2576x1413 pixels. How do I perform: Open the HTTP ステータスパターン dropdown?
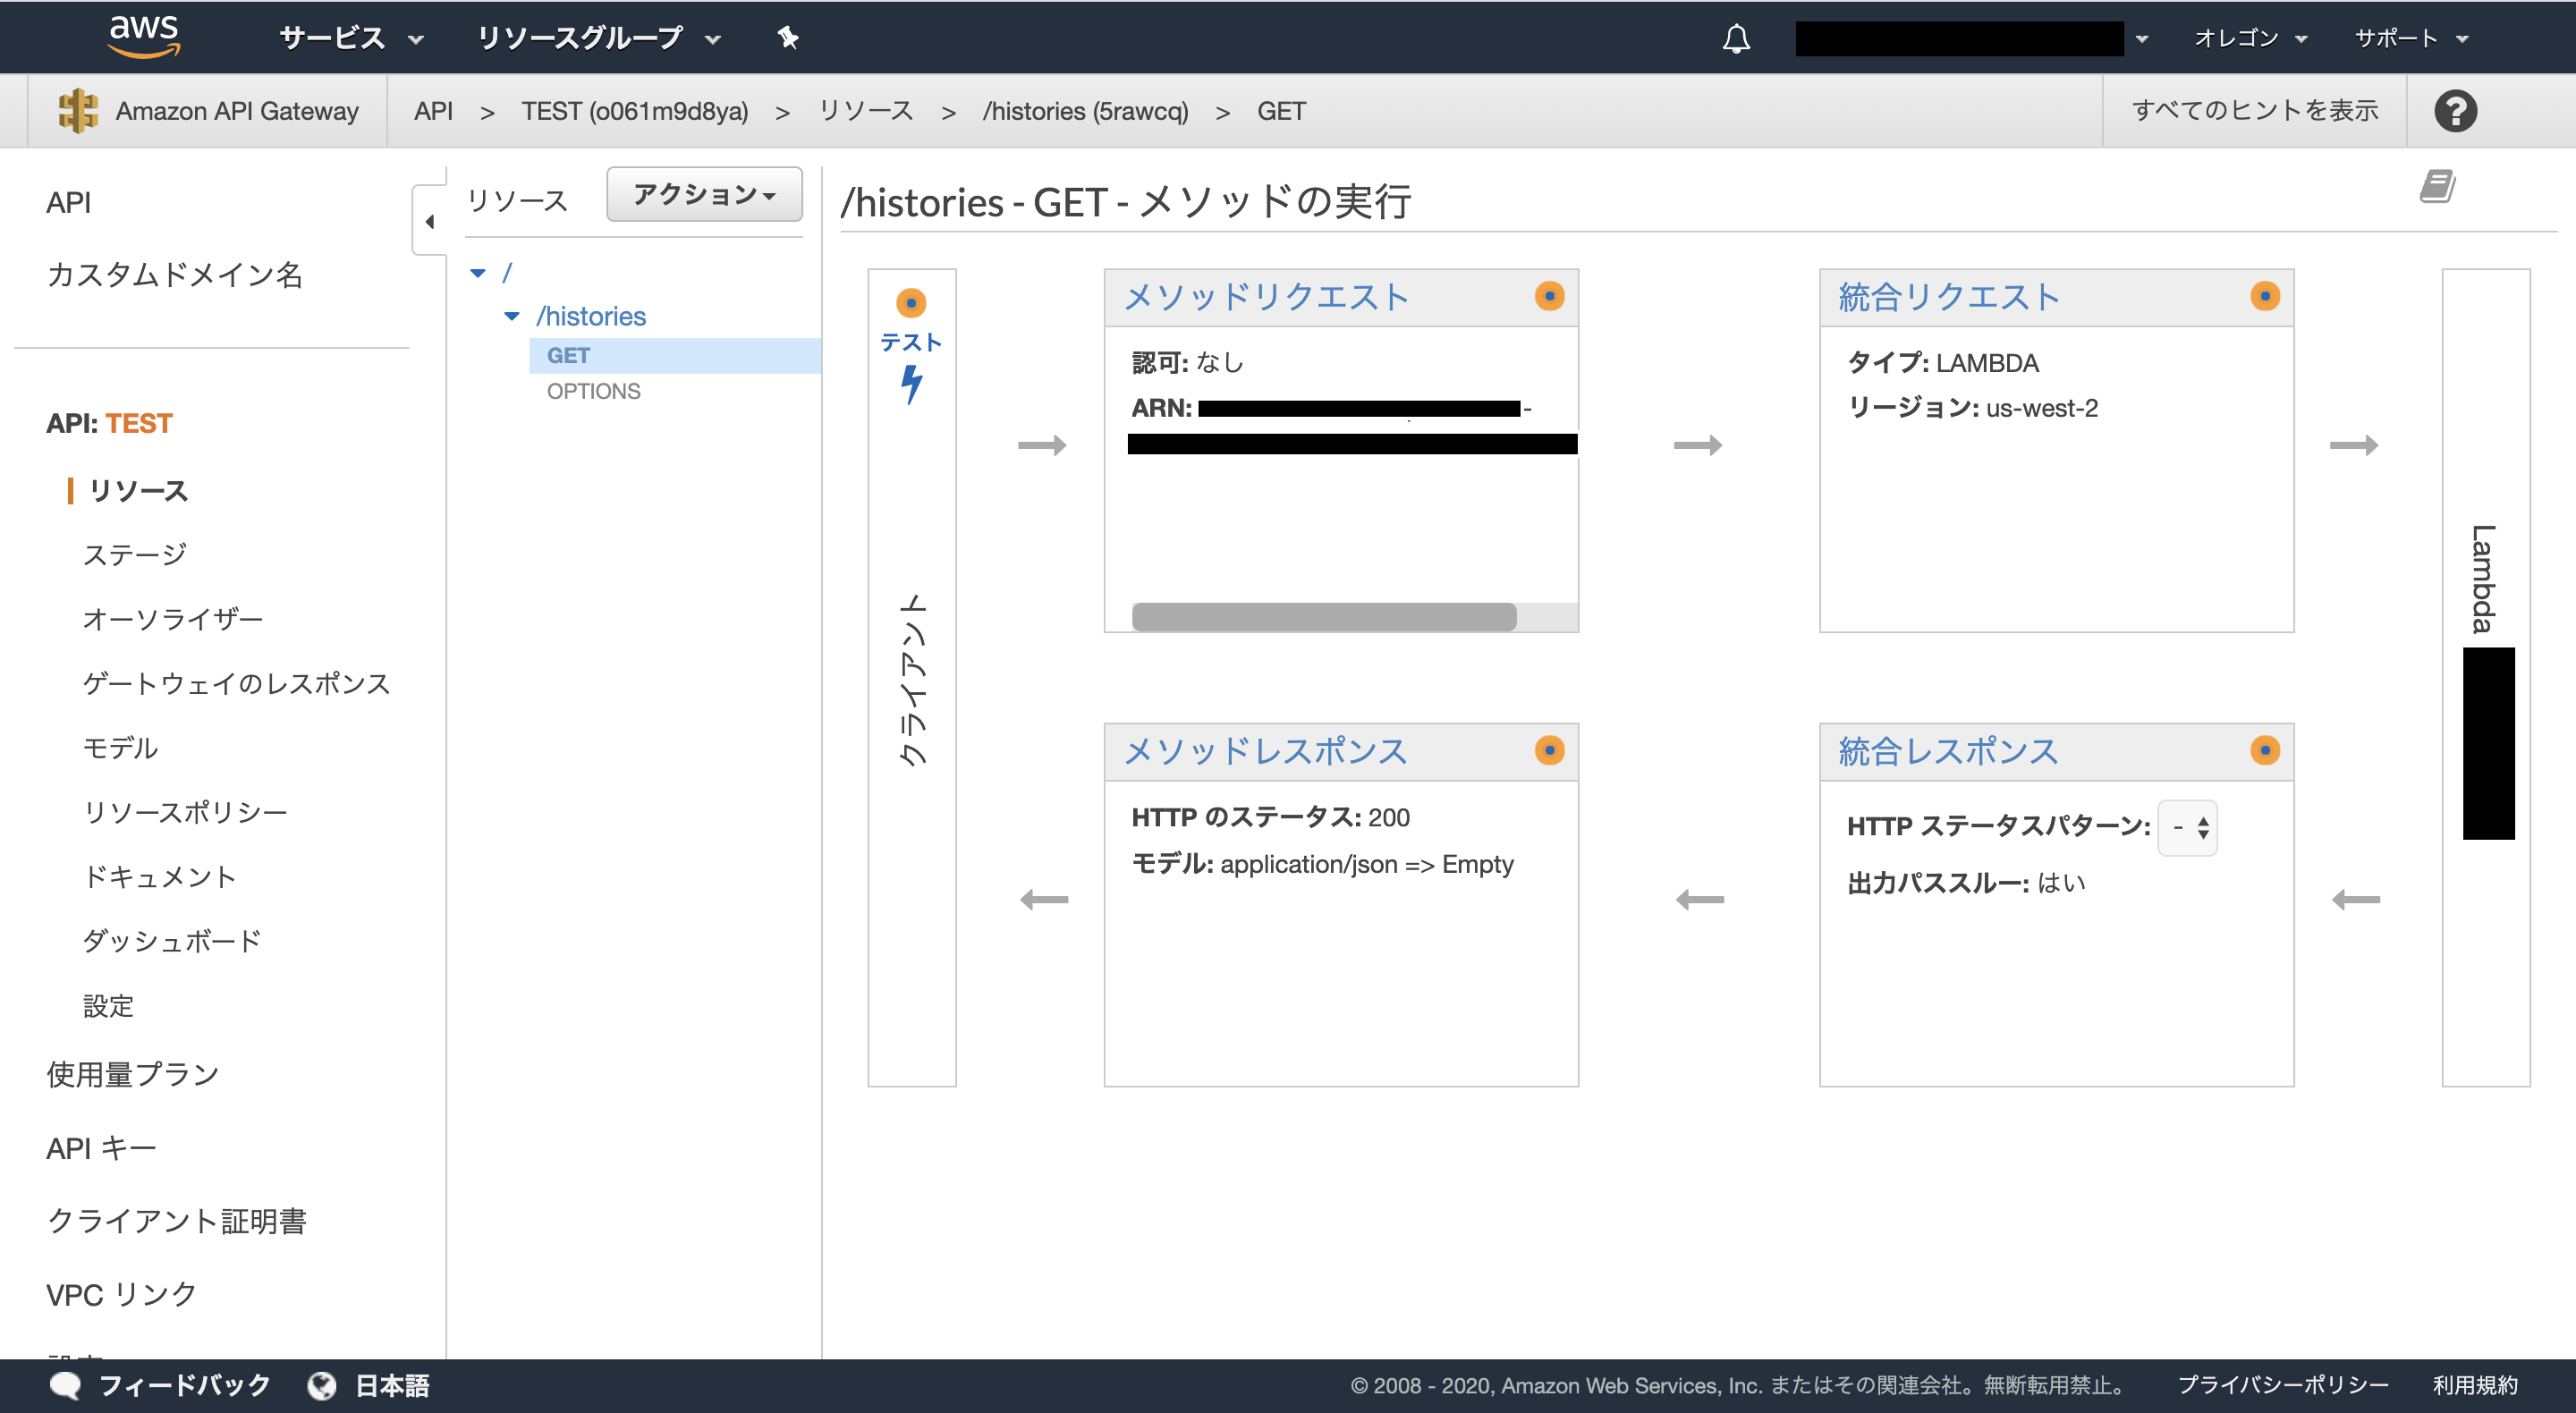tap(2187, 827)
